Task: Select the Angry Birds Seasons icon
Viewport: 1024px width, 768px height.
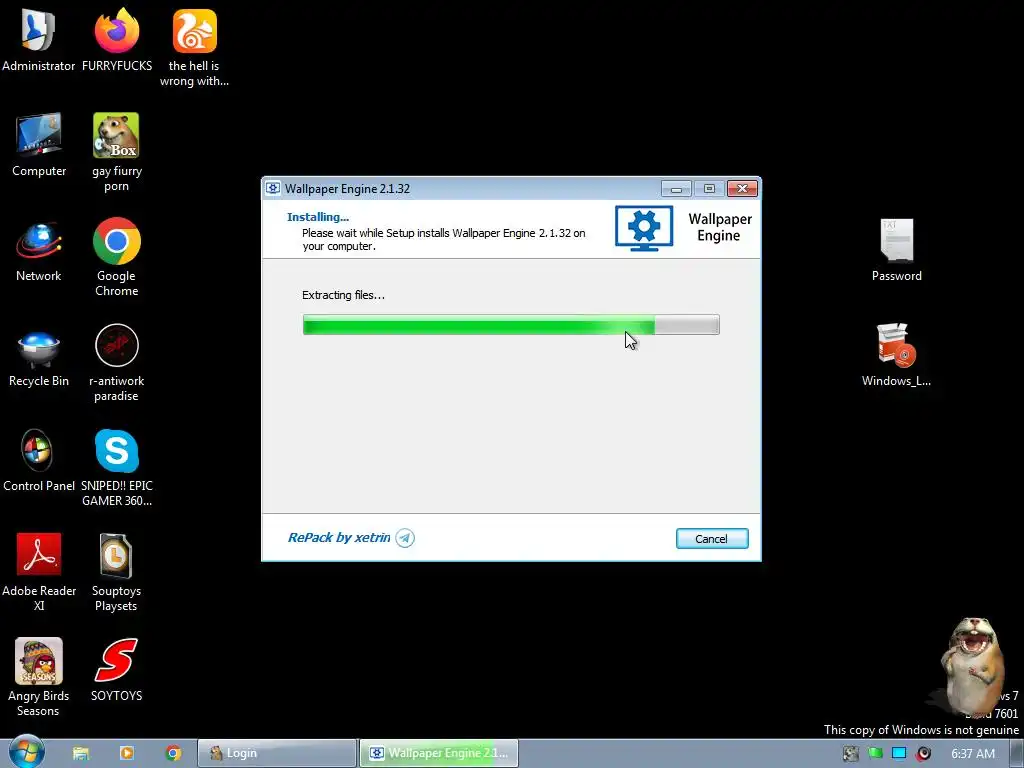Action: (39, 678)
